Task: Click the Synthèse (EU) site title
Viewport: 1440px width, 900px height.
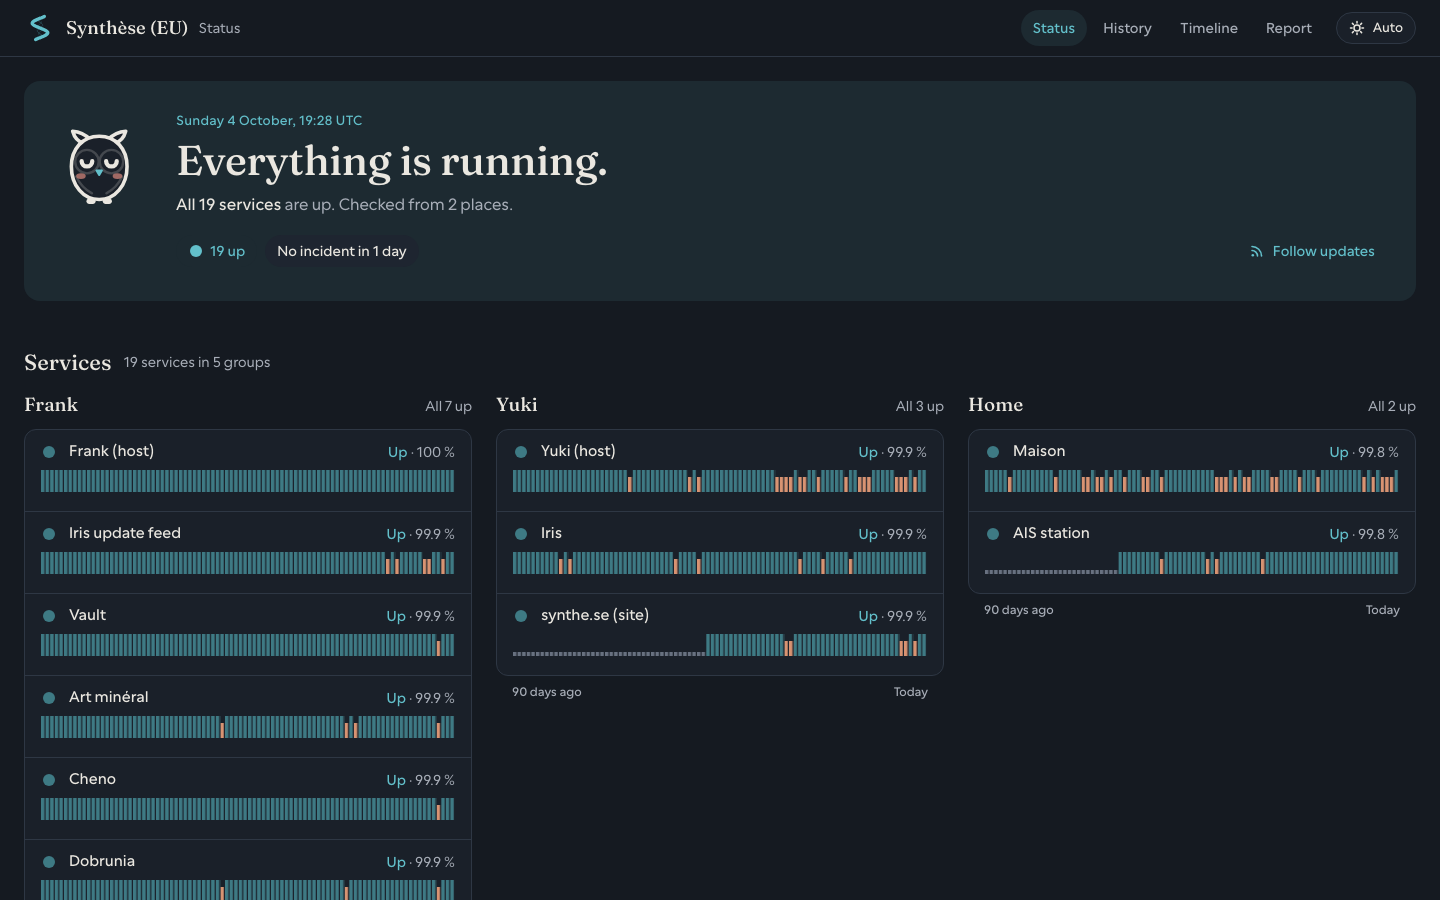Action: click(x=127, y=28)
